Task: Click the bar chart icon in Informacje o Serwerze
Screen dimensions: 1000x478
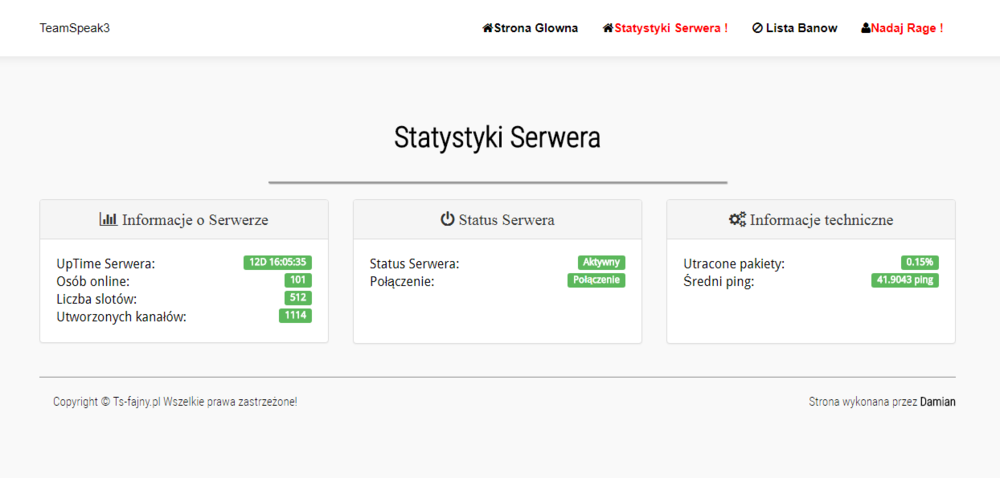Action: coord(108,219)
